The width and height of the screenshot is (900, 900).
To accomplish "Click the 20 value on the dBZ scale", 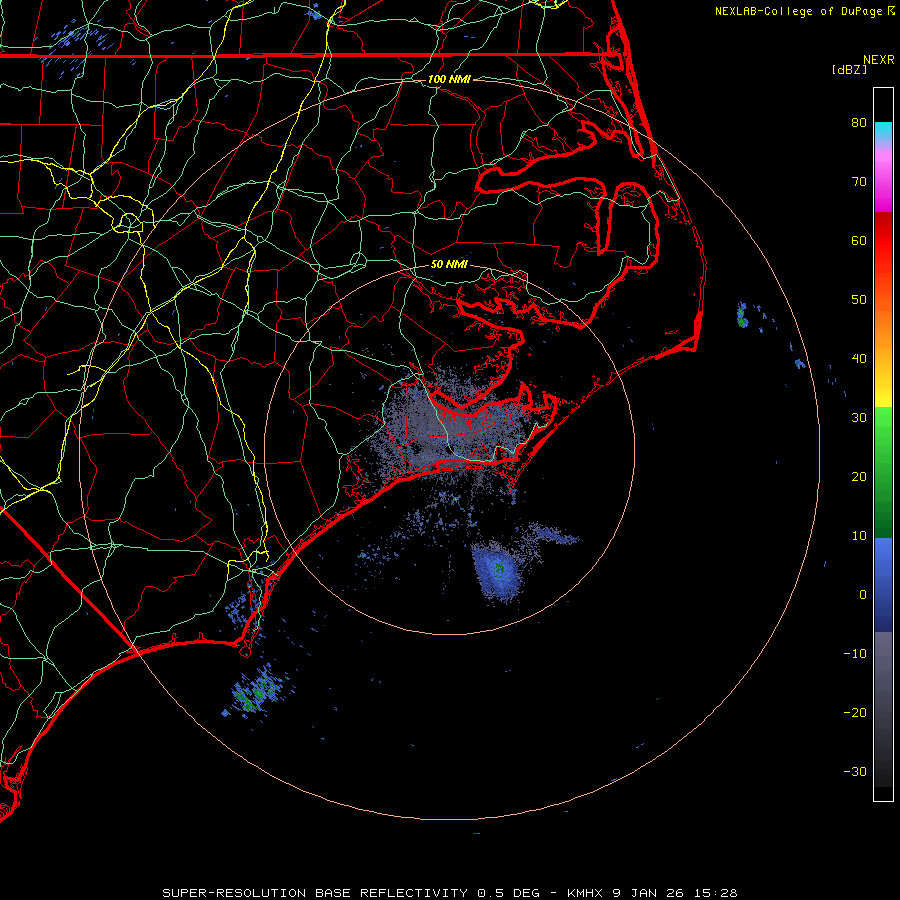I will tap(859, 476).
